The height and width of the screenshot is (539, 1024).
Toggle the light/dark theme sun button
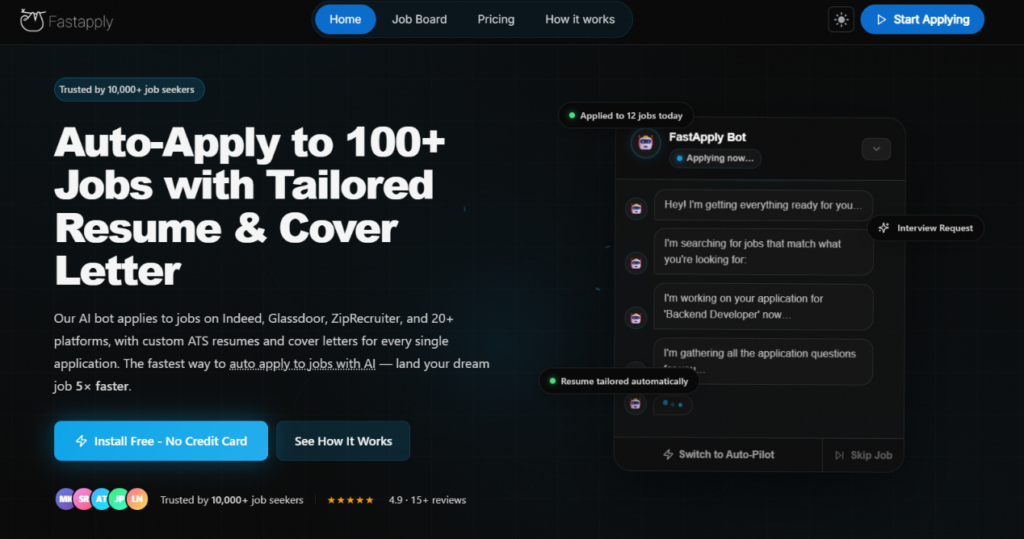[841, 20]
